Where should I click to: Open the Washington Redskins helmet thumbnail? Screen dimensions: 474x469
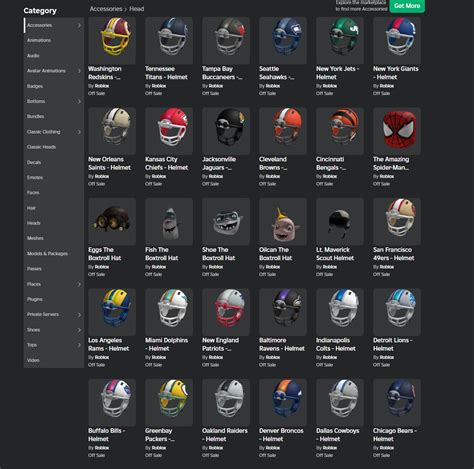pyautogui.click(x=112, y=41)
